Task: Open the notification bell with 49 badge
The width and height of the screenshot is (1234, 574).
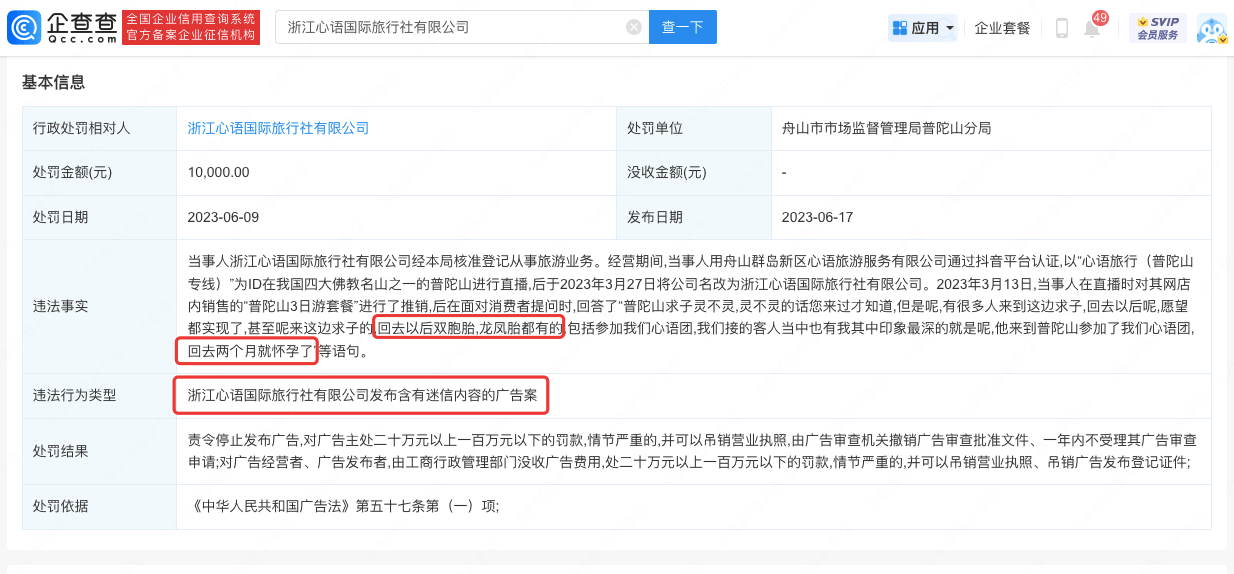Action: tap(1092, 28)
